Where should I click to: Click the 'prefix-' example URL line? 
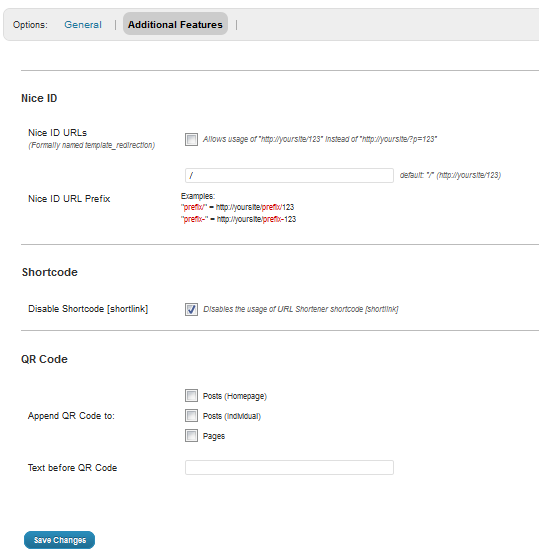(238, 219)
